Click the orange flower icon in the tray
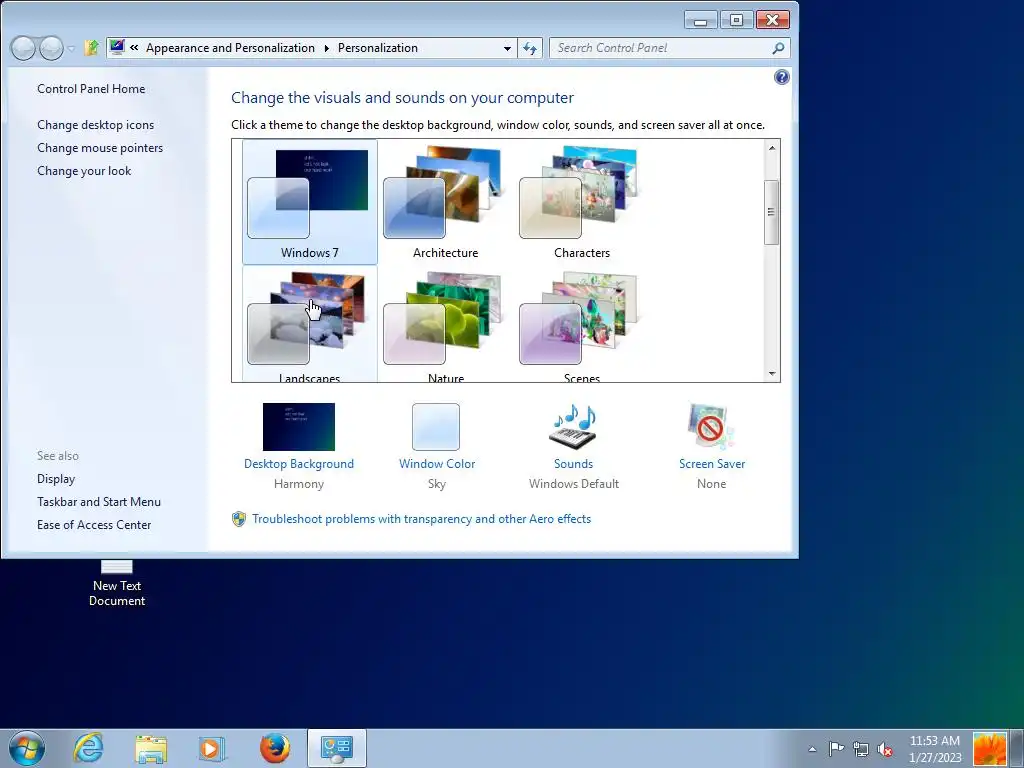This screenshot has width=1024, height=768. [990, 749]
